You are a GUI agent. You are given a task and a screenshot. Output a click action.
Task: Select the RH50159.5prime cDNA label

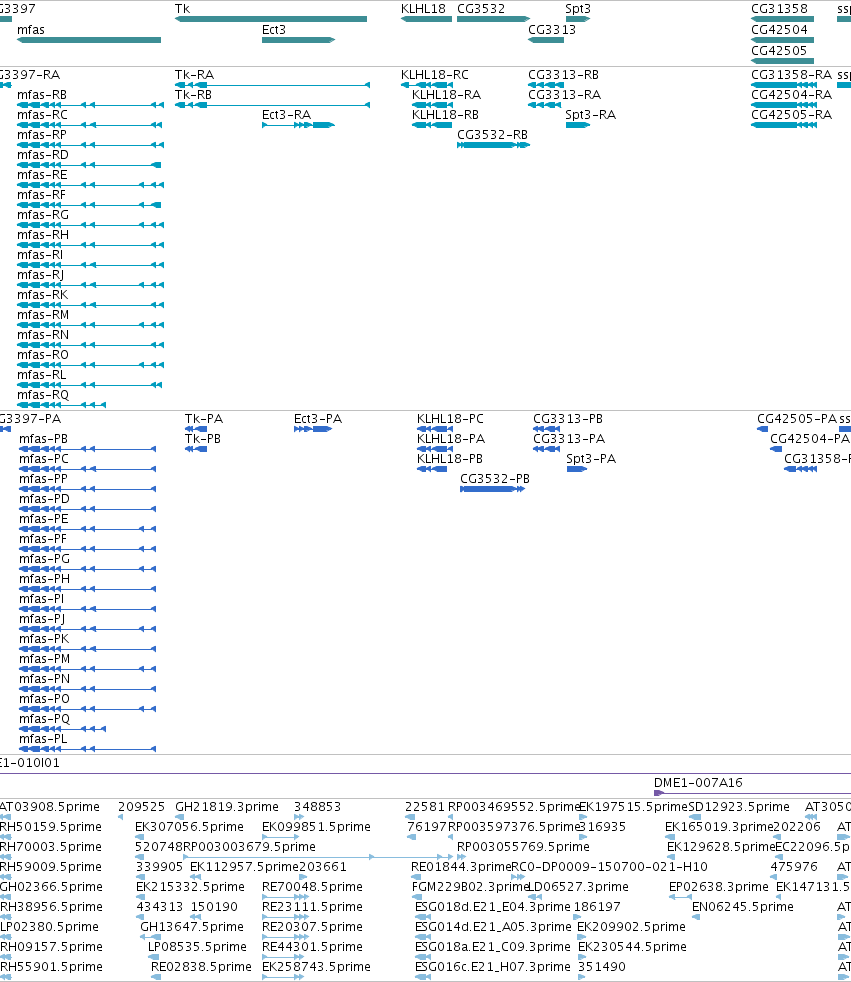pos(51,827)
